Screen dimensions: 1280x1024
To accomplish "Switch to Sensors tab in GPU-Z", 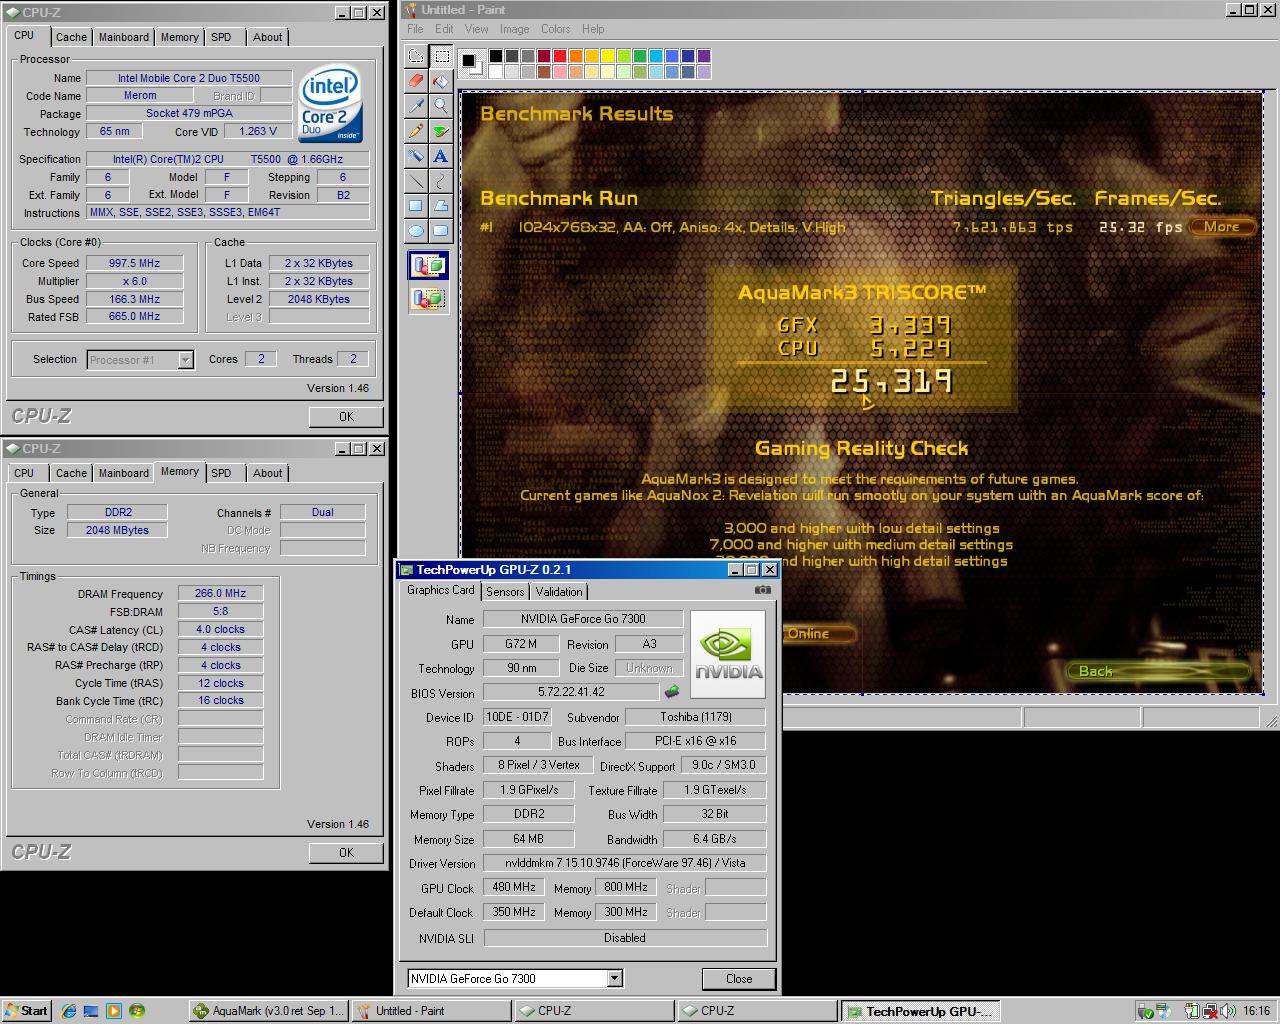I will click(x=505, y=592).
